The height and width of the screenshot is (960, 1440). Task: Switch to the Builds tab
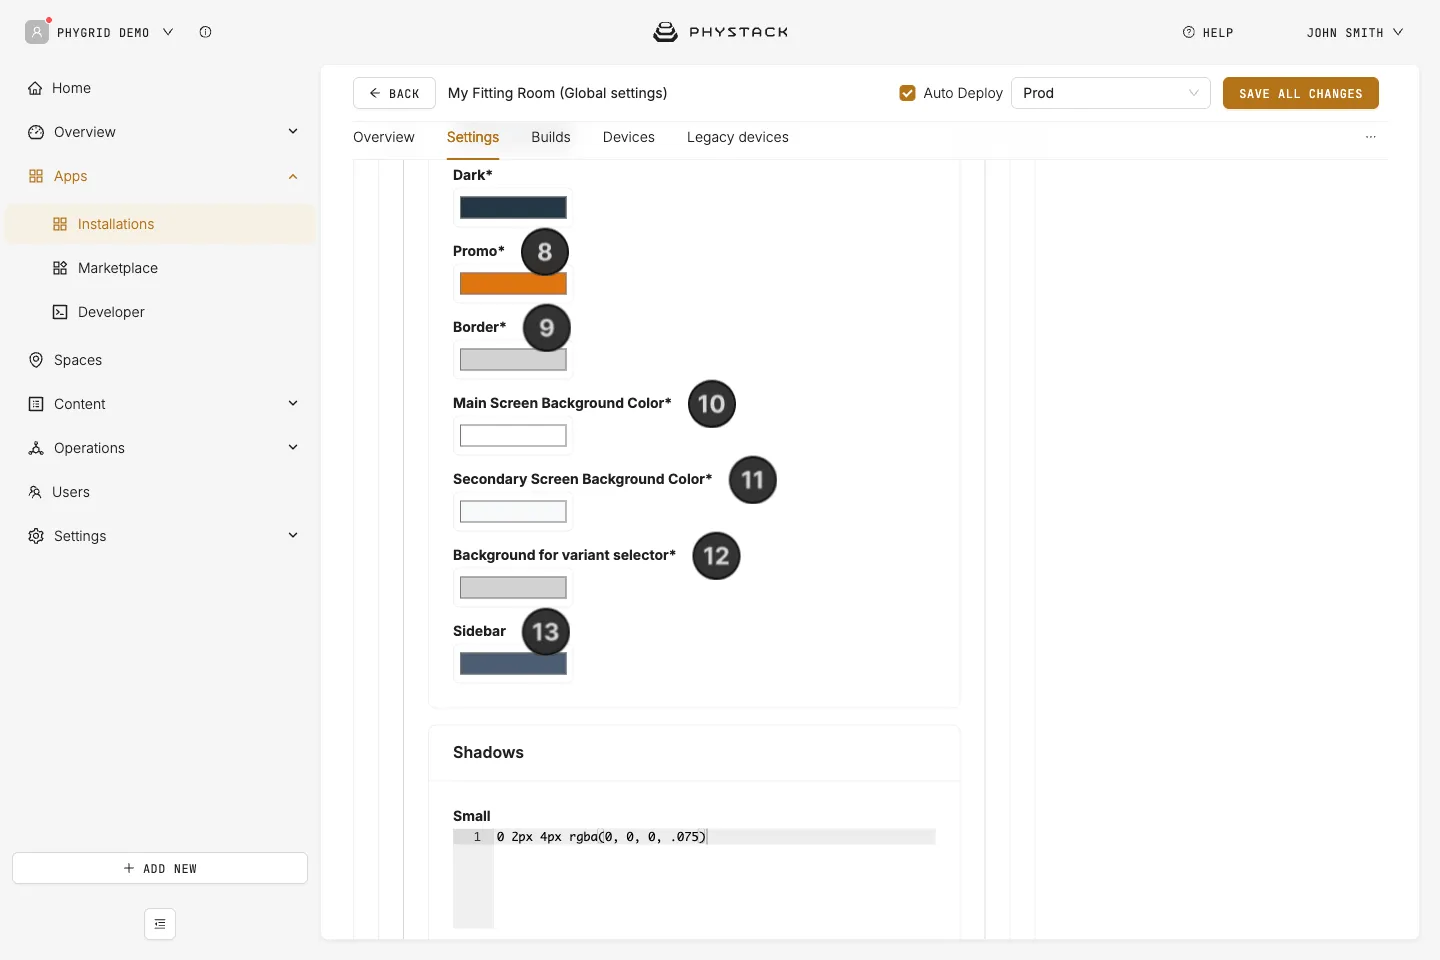(x=551, y=137)
